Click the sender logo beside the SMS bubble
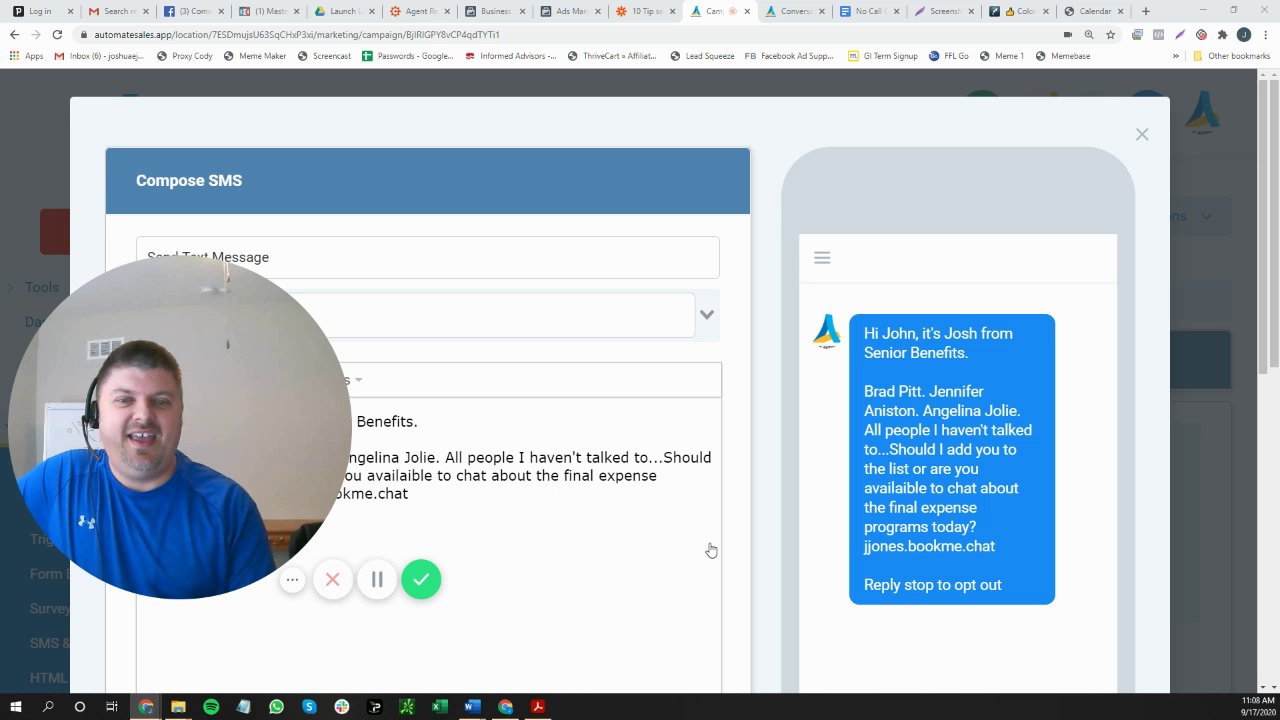The height and width of the screenshot is (720, 1280). click(x=827, y=331)
